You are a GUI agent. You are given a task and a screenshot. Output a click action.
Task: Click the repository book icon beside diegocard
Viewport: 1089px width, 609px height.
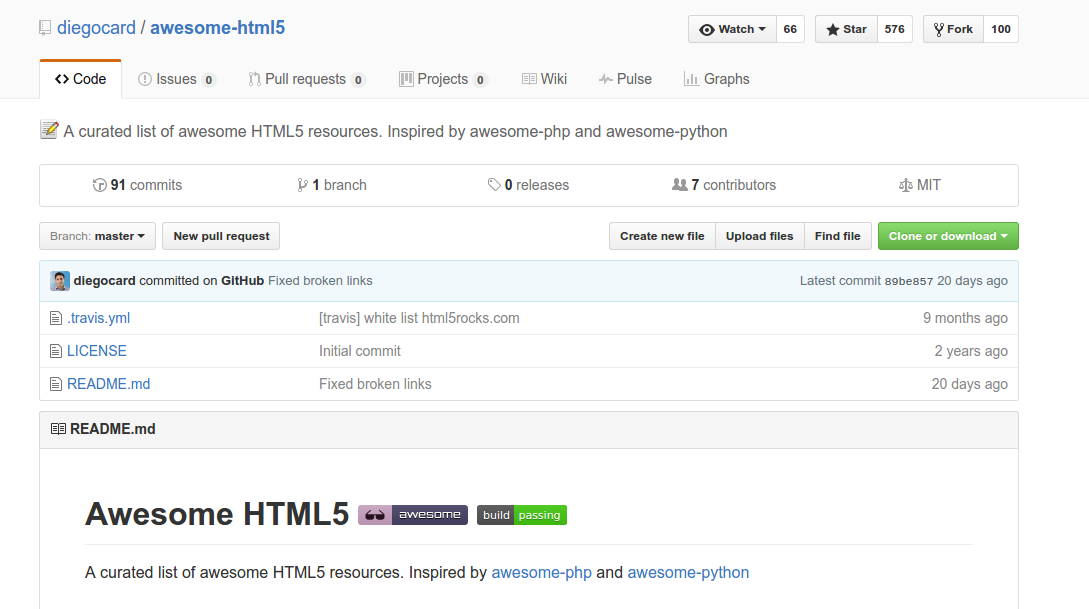(x=45, y=28)
